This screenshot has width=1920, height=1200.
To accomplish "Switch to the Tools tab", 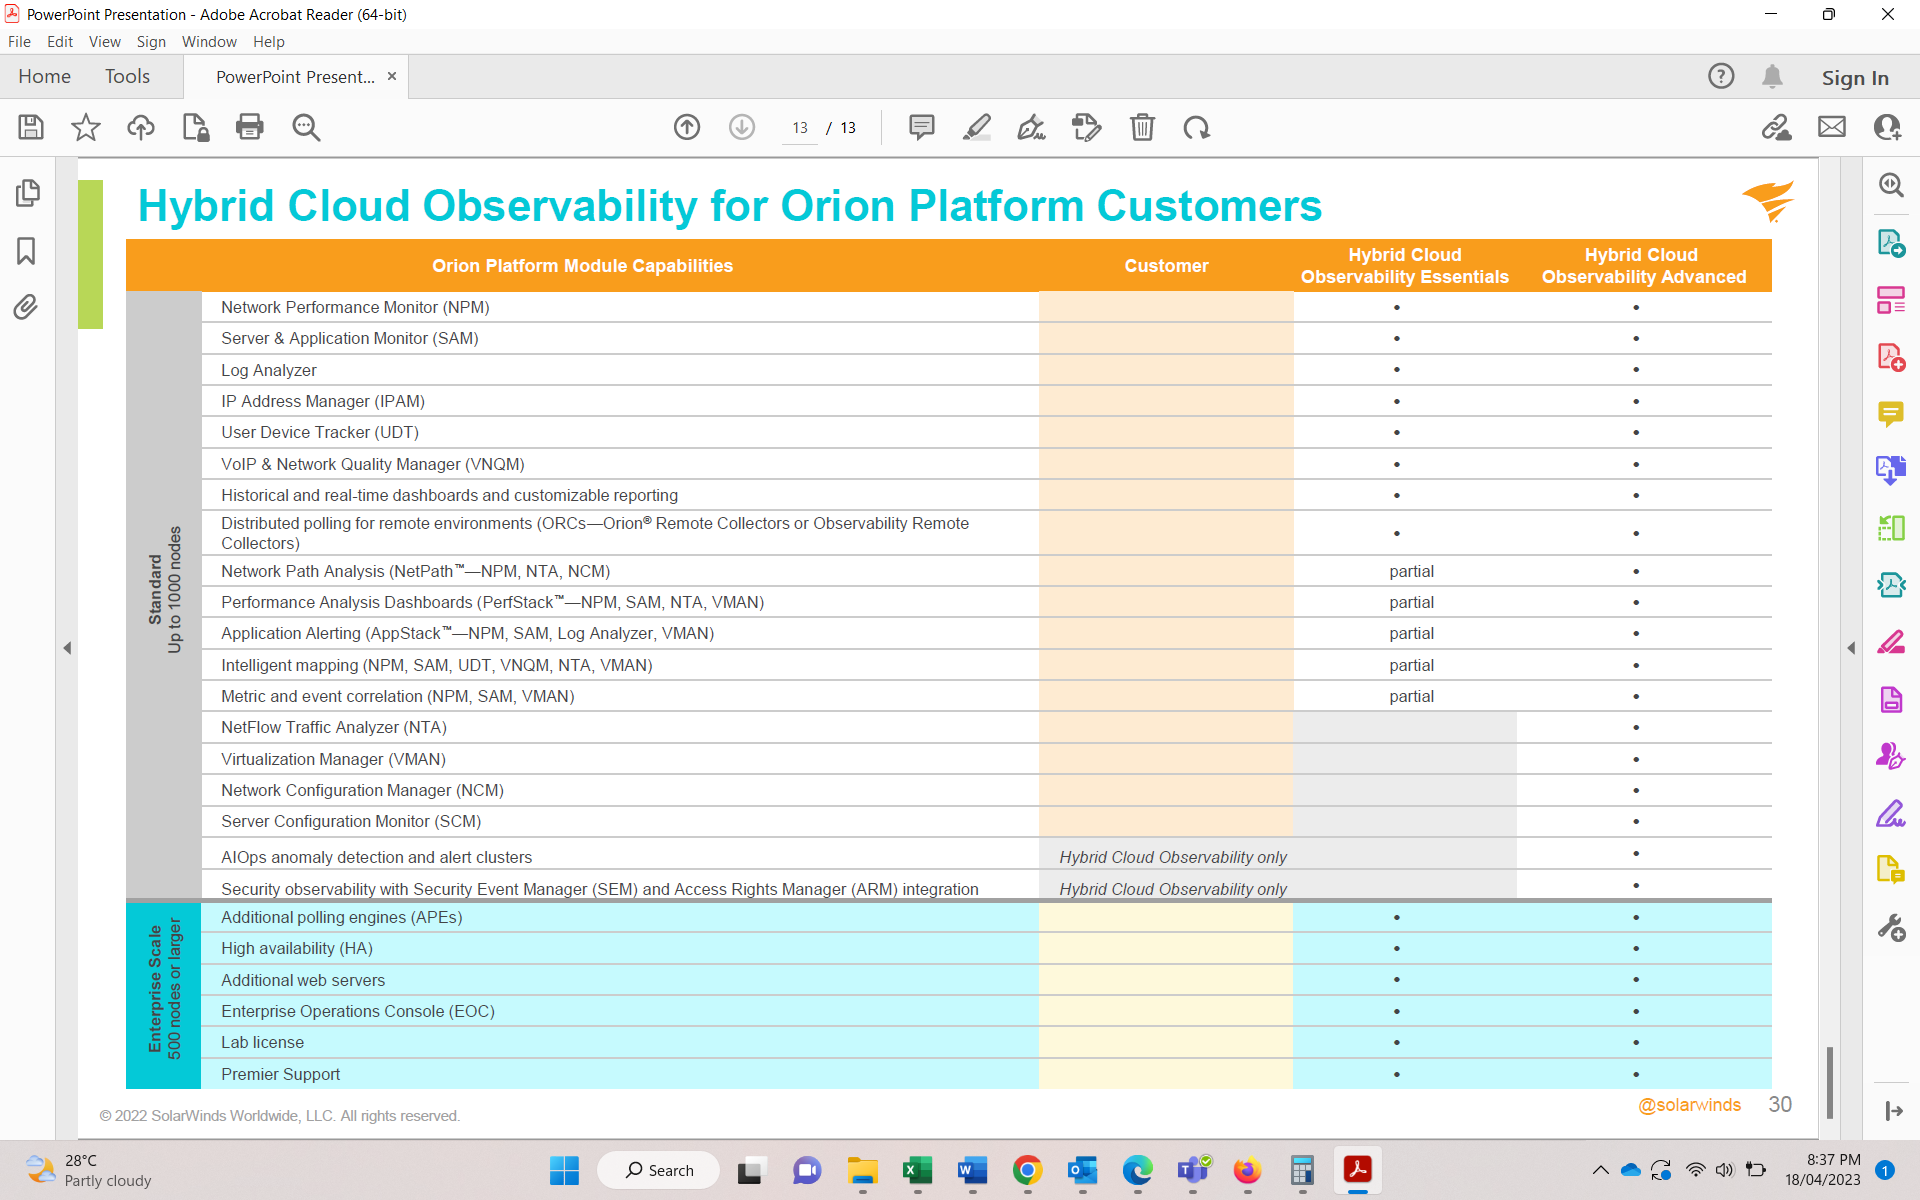I will pos(127,77).
